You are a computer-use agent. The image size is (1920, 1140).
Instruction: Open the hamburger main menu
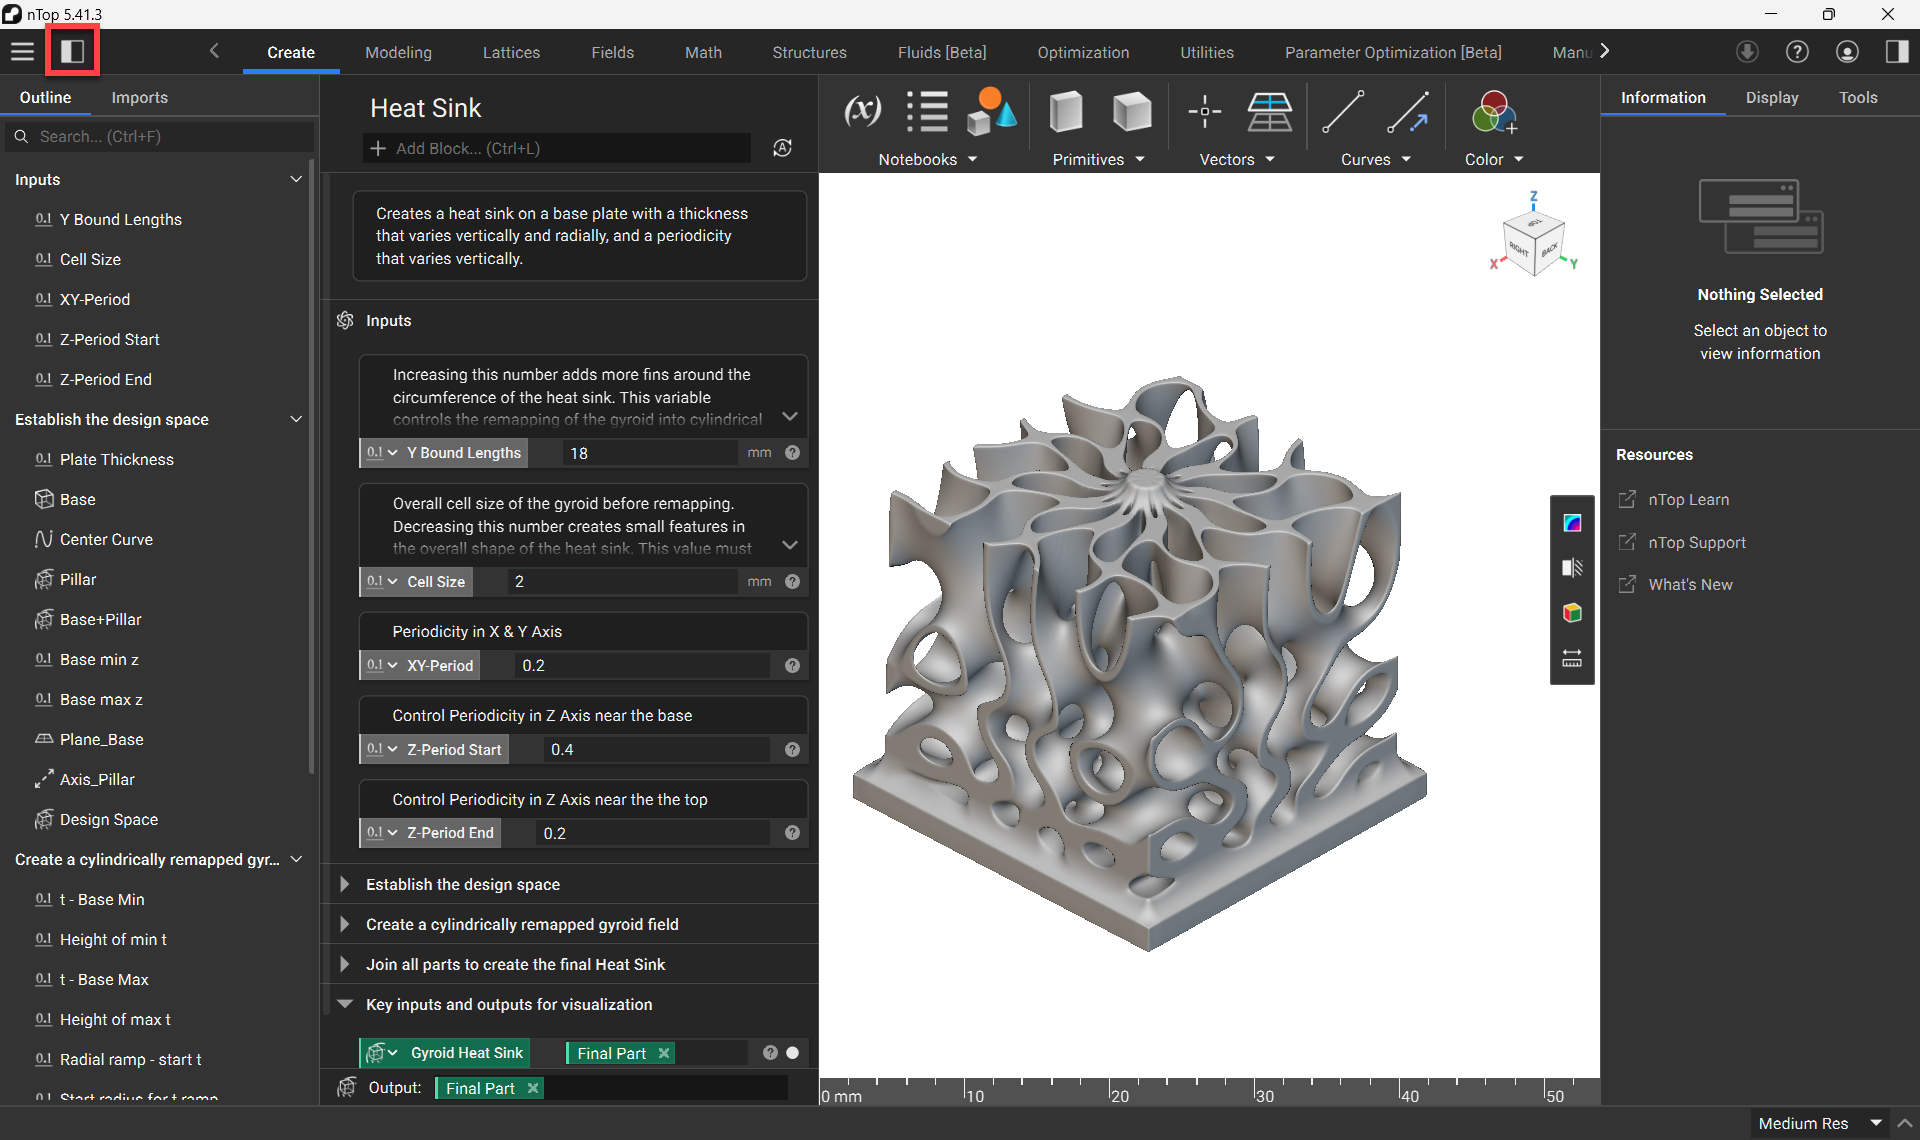point(22,51)
